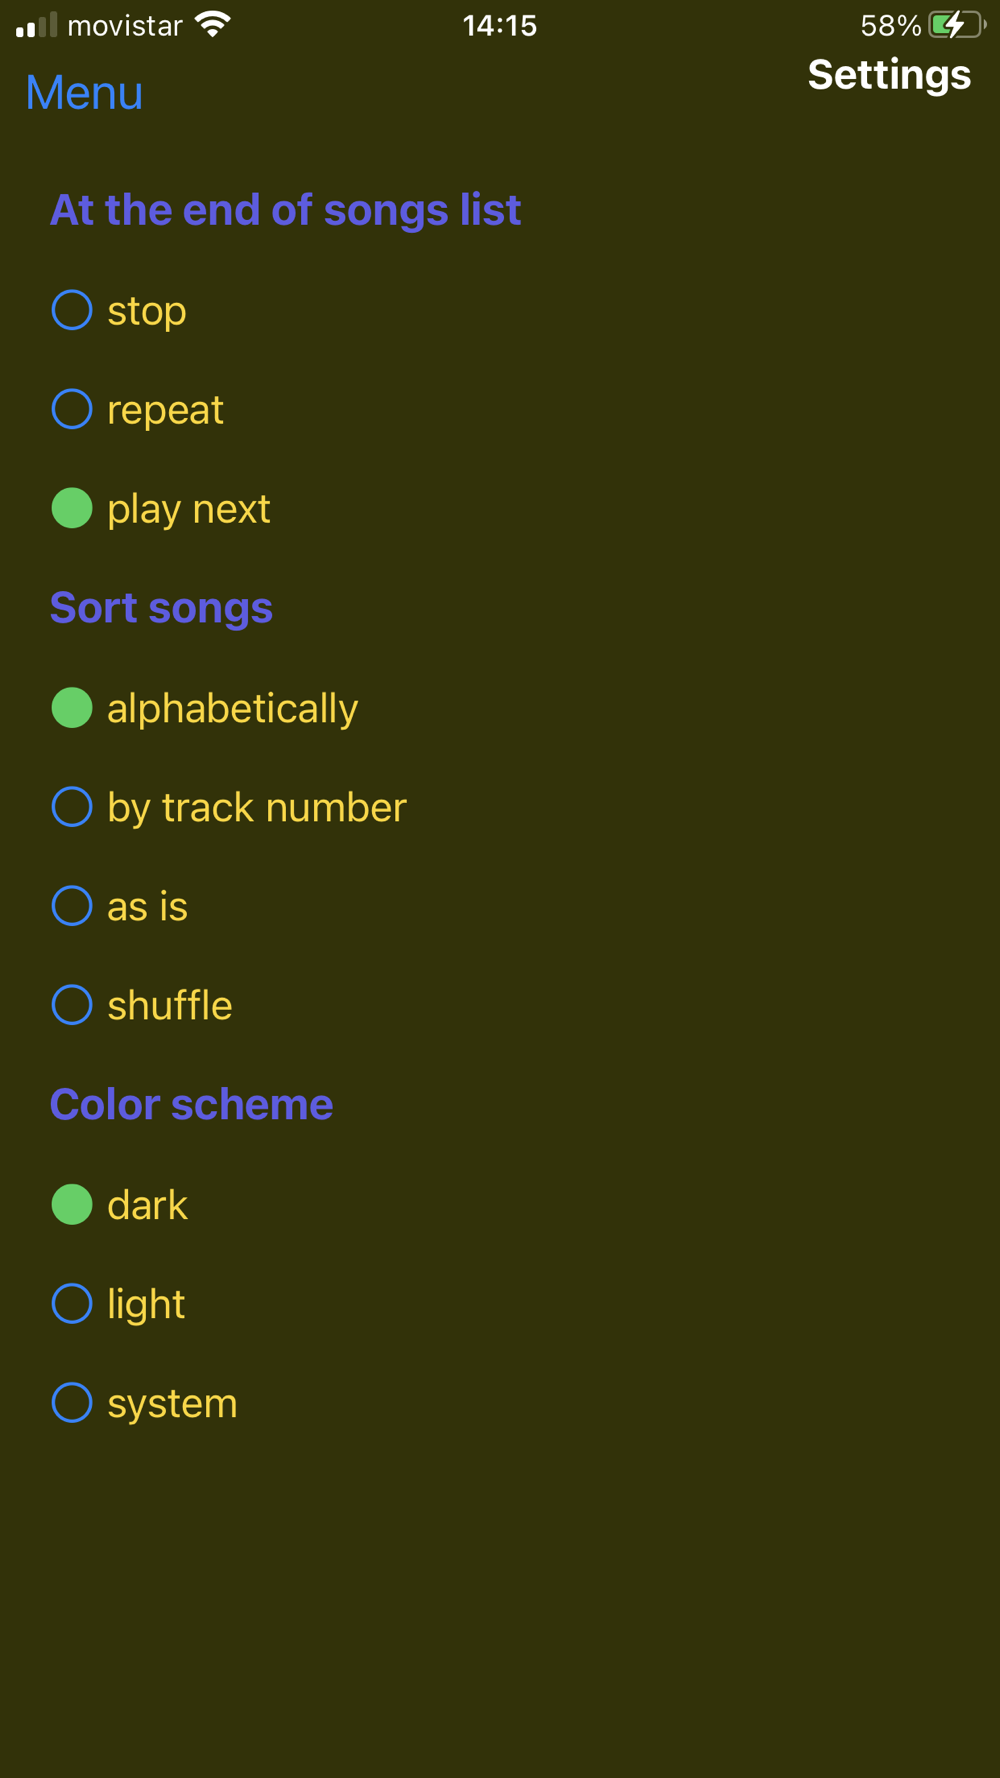Tap the battery charging icon

[x=957, y=25]
